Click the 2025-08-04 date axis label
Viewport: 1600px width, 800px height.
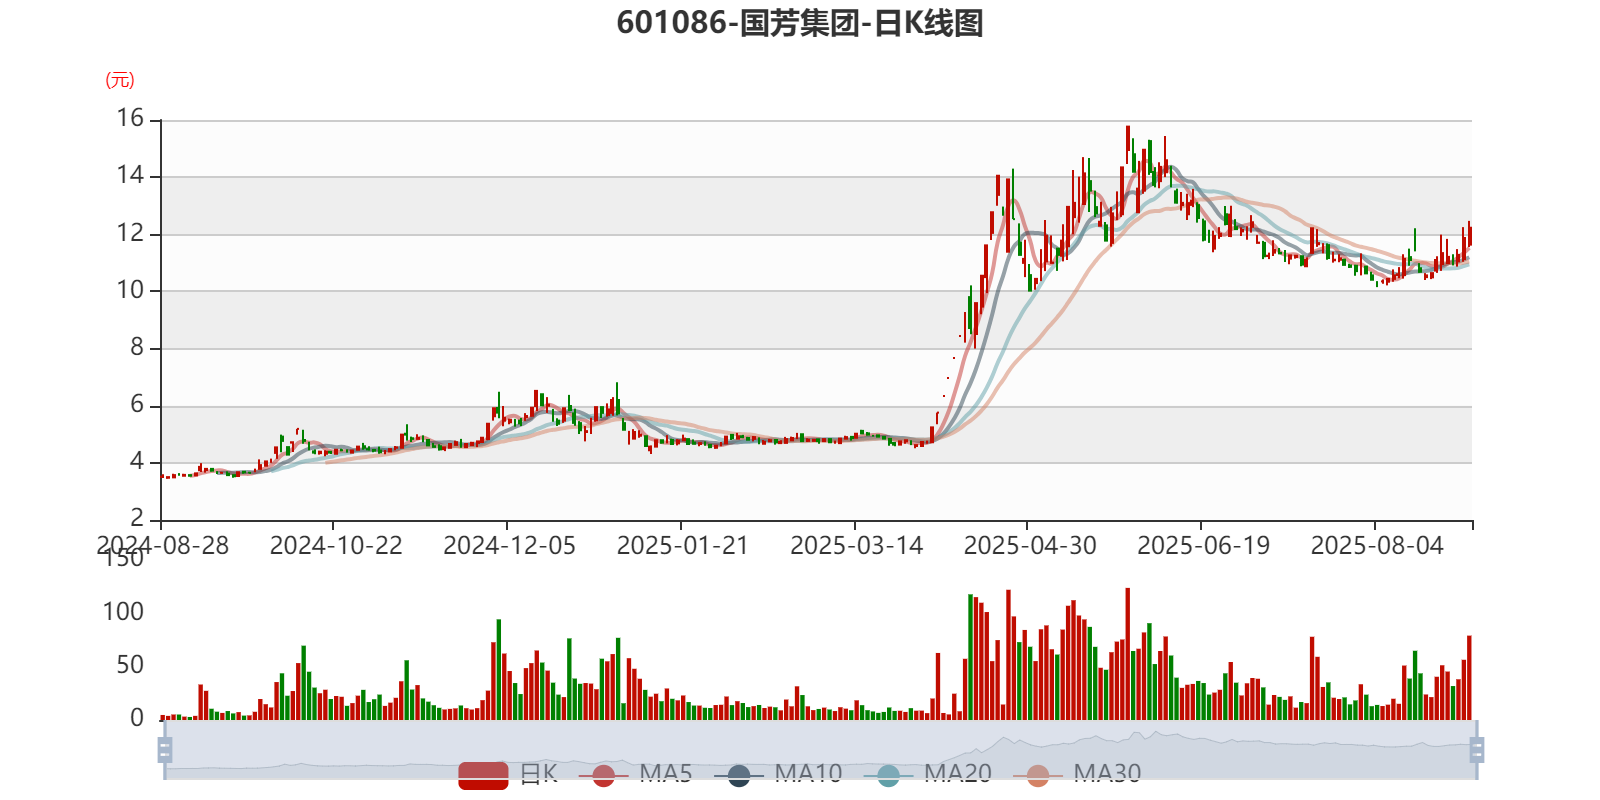coord(1377,546)
